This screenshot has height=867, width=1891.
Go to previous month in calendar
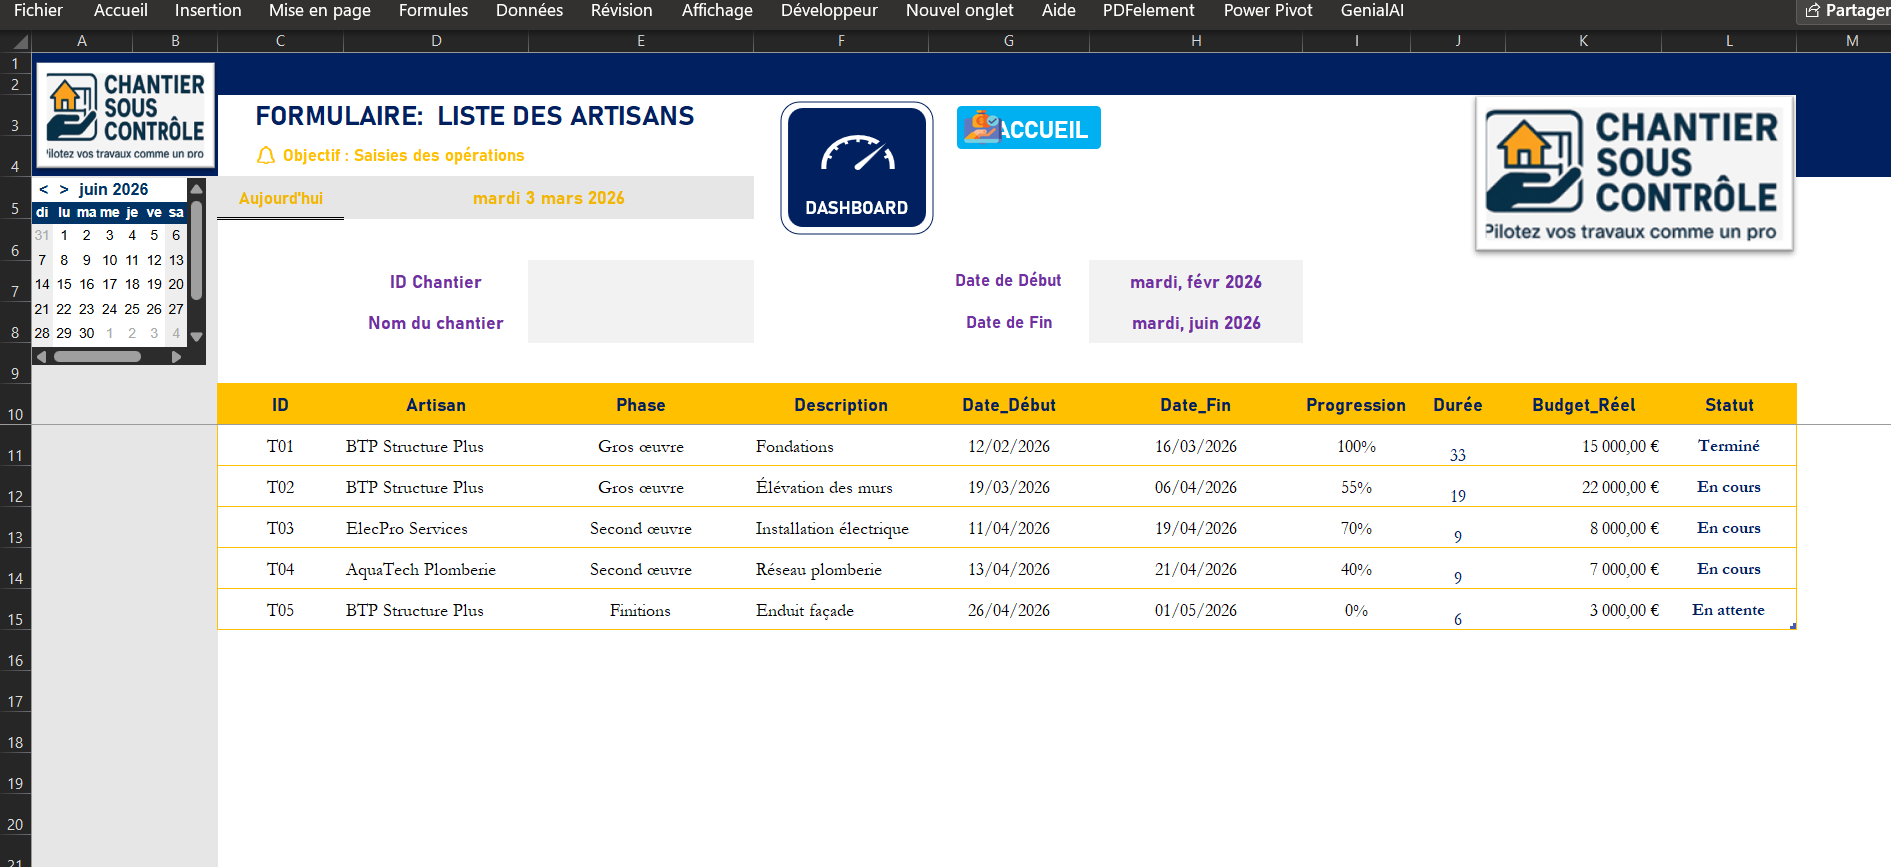coord(44,189)
